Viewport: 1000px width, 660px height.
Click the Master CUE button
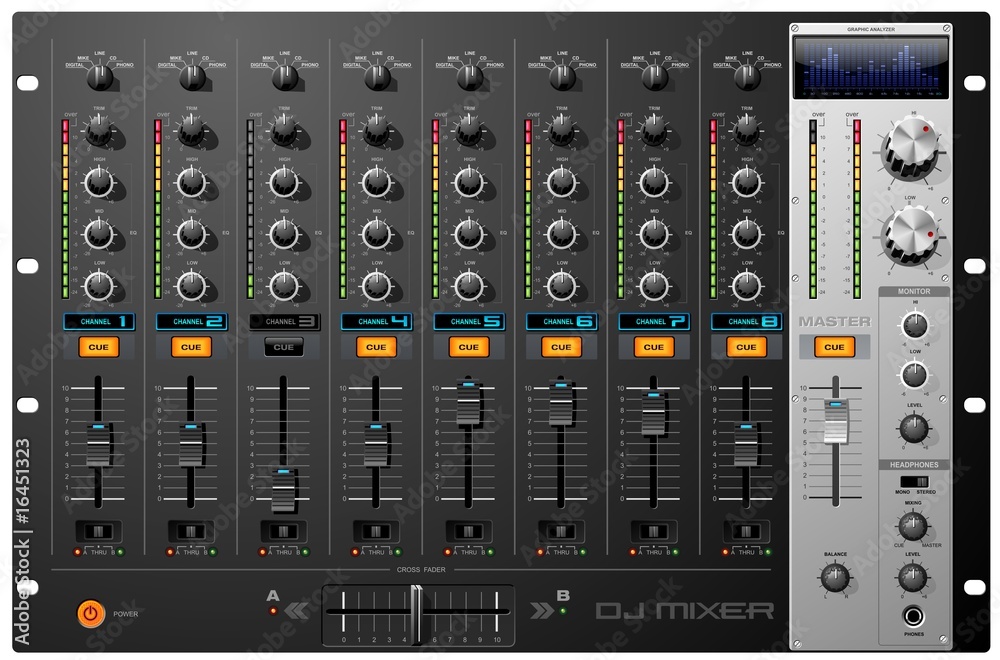click(x=834, y=347)
